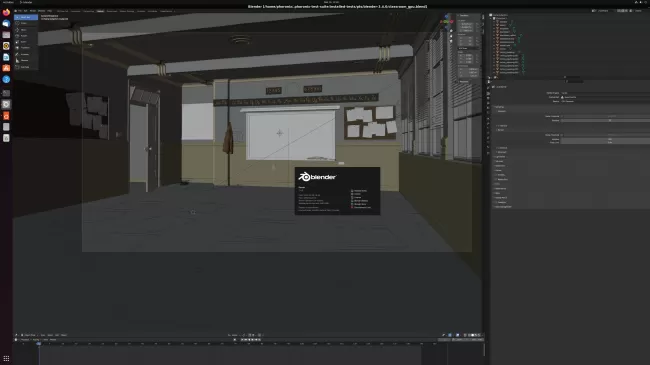The width and height of the screenshot is (650, 365).
Task: Open the File menu
Action: coord(19,11)
